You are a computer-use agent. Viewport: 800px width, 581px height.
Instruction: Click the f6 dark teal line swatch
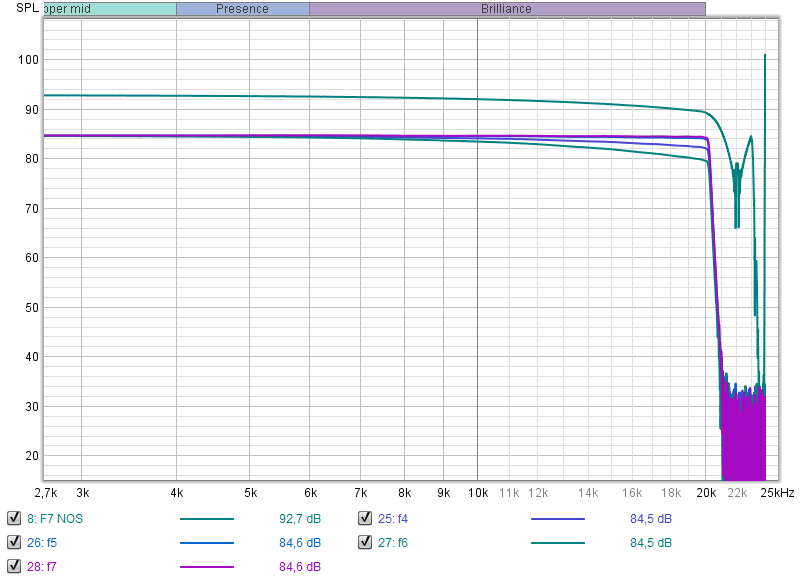558,543
